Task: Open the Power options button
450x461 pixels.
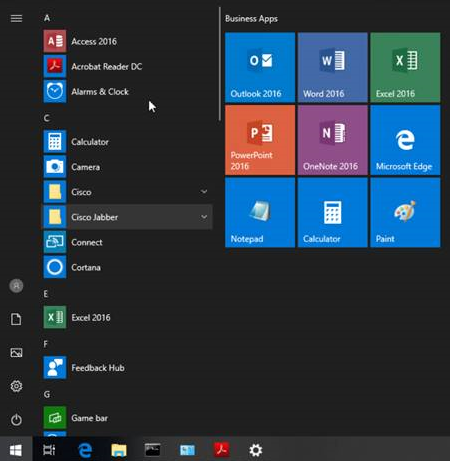Action: (x=16, y=420)
